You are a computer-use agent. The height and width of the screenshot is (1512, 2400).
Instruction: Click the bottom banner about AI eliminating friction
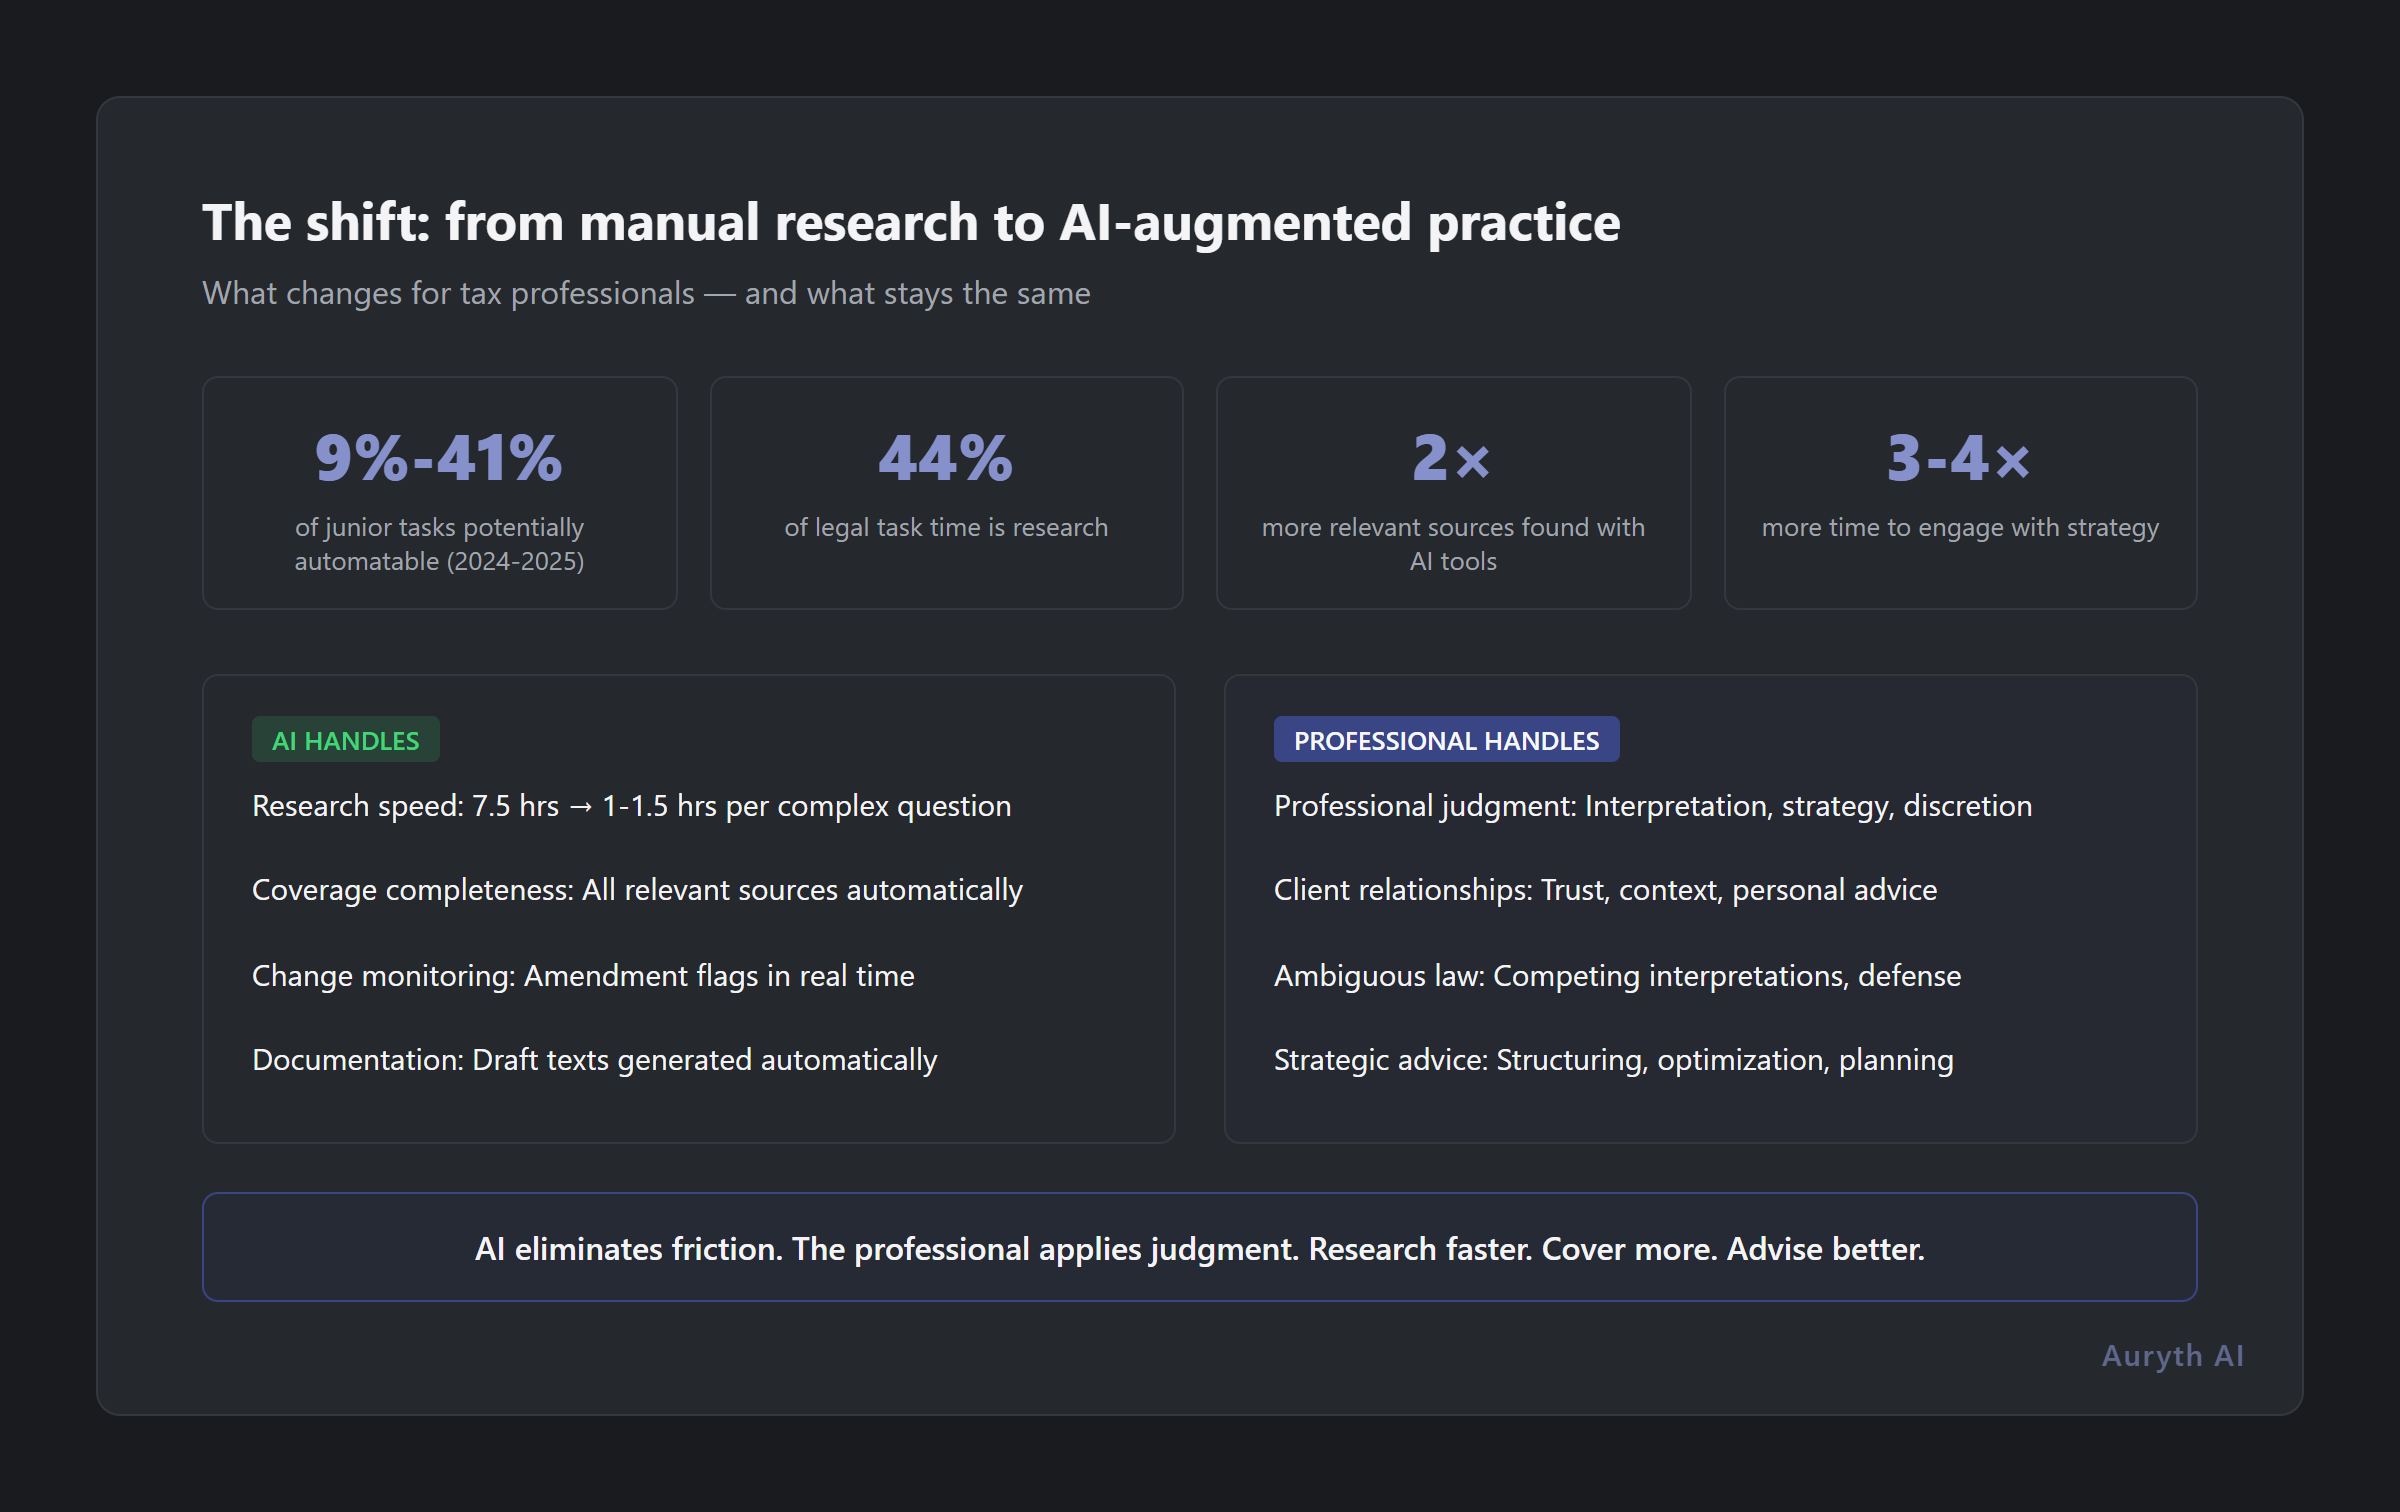tap(1200, 1248)
